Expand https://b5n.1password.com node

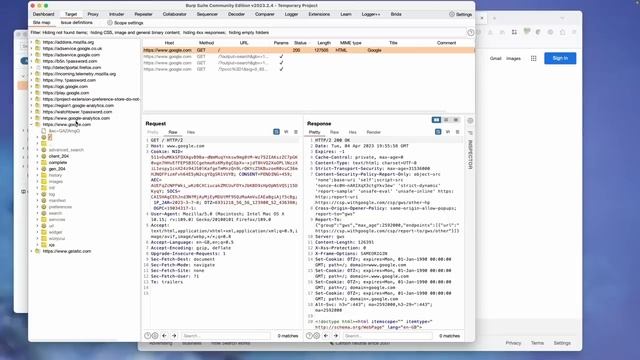pos(31,61)
